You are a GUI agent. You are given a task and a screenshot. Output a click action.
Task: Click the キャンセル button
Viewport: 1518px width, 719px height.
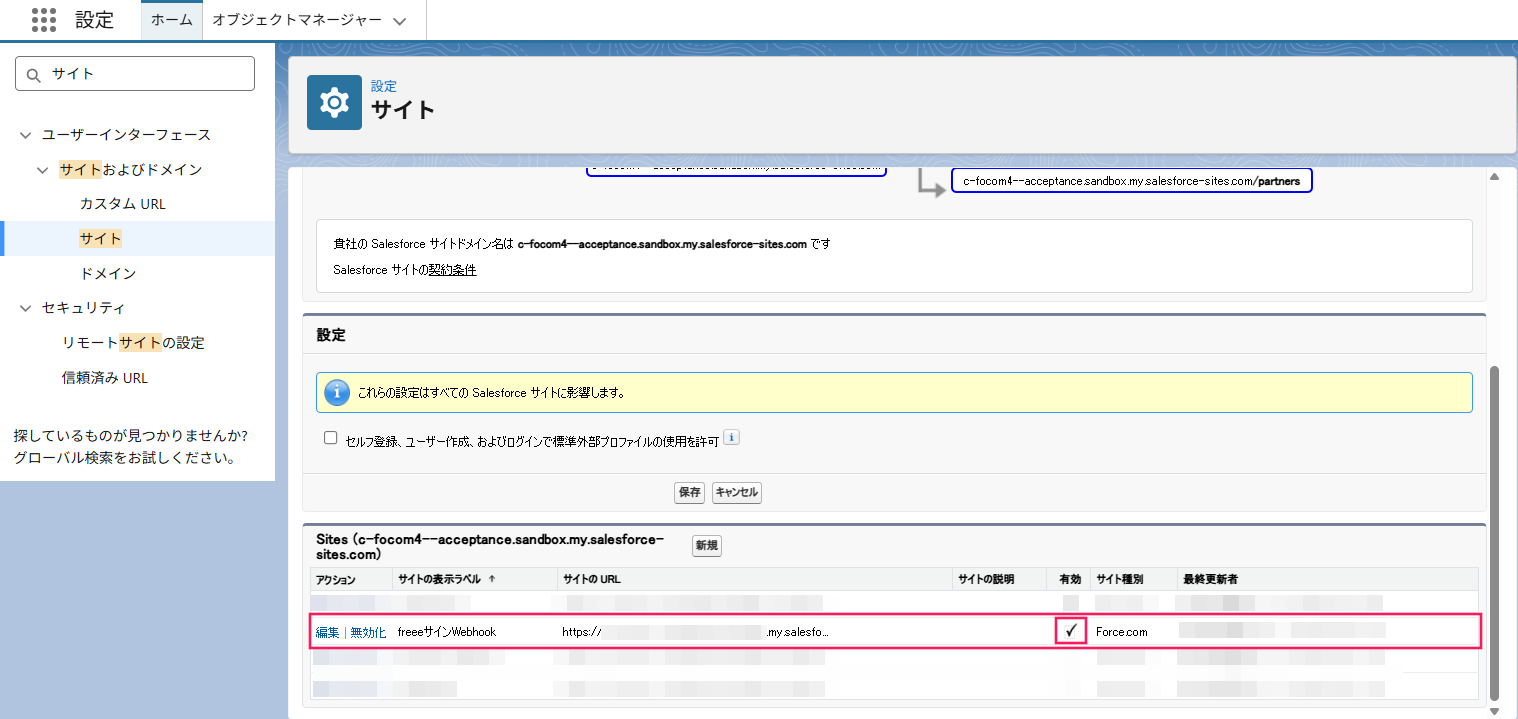point(737,493)
